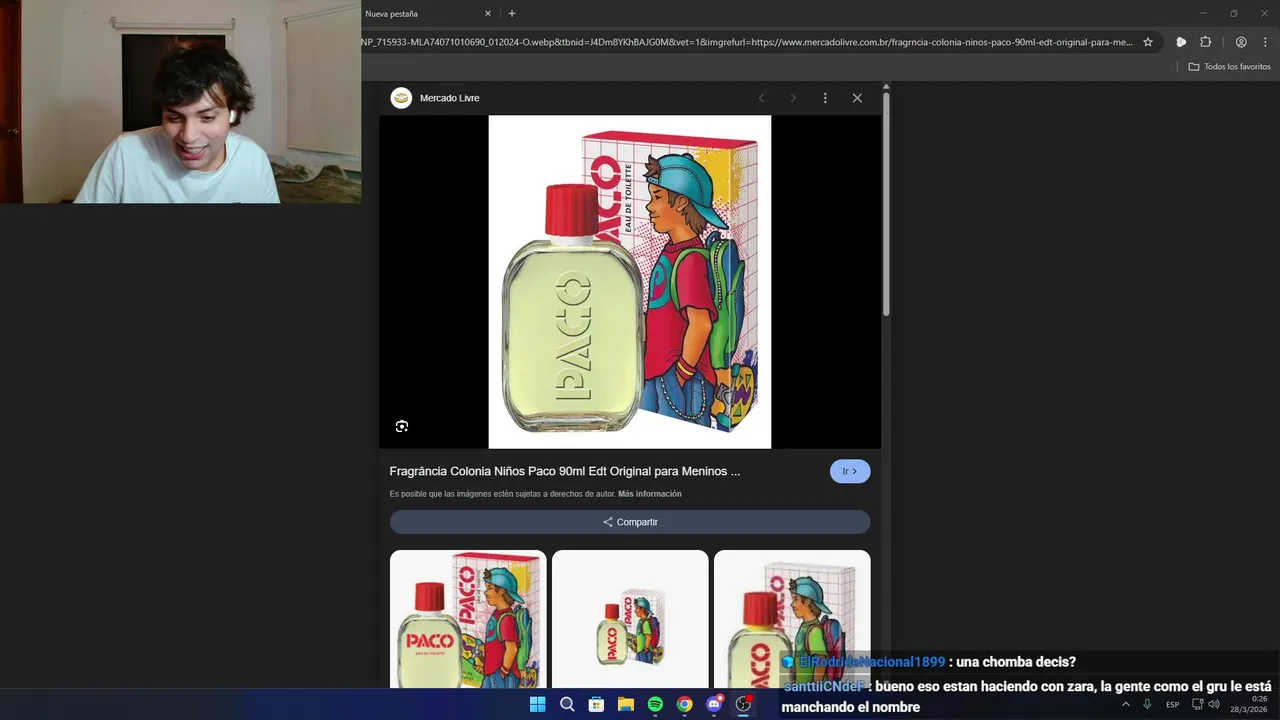Click the Ir button to visit the page

[x=850, y=471]
